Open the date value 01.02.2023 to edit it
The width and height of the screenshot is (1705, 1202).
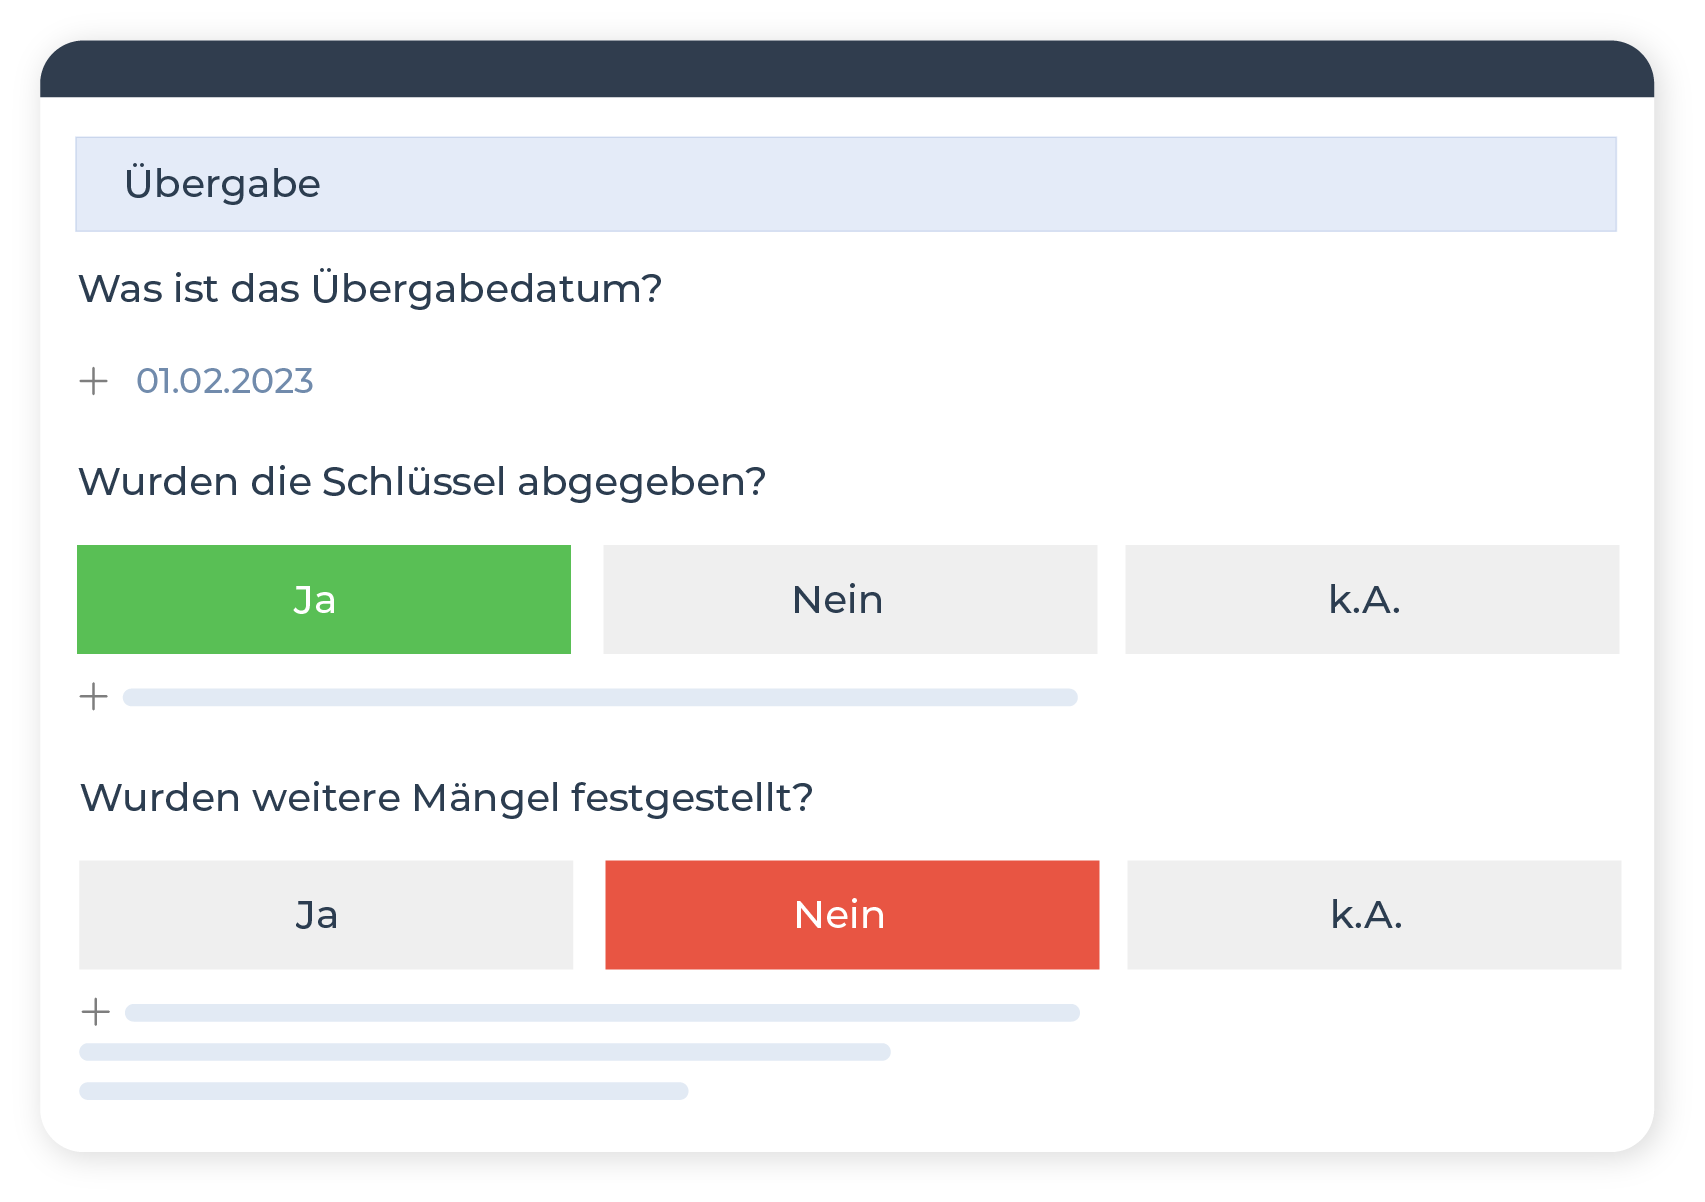pos(224,380)
